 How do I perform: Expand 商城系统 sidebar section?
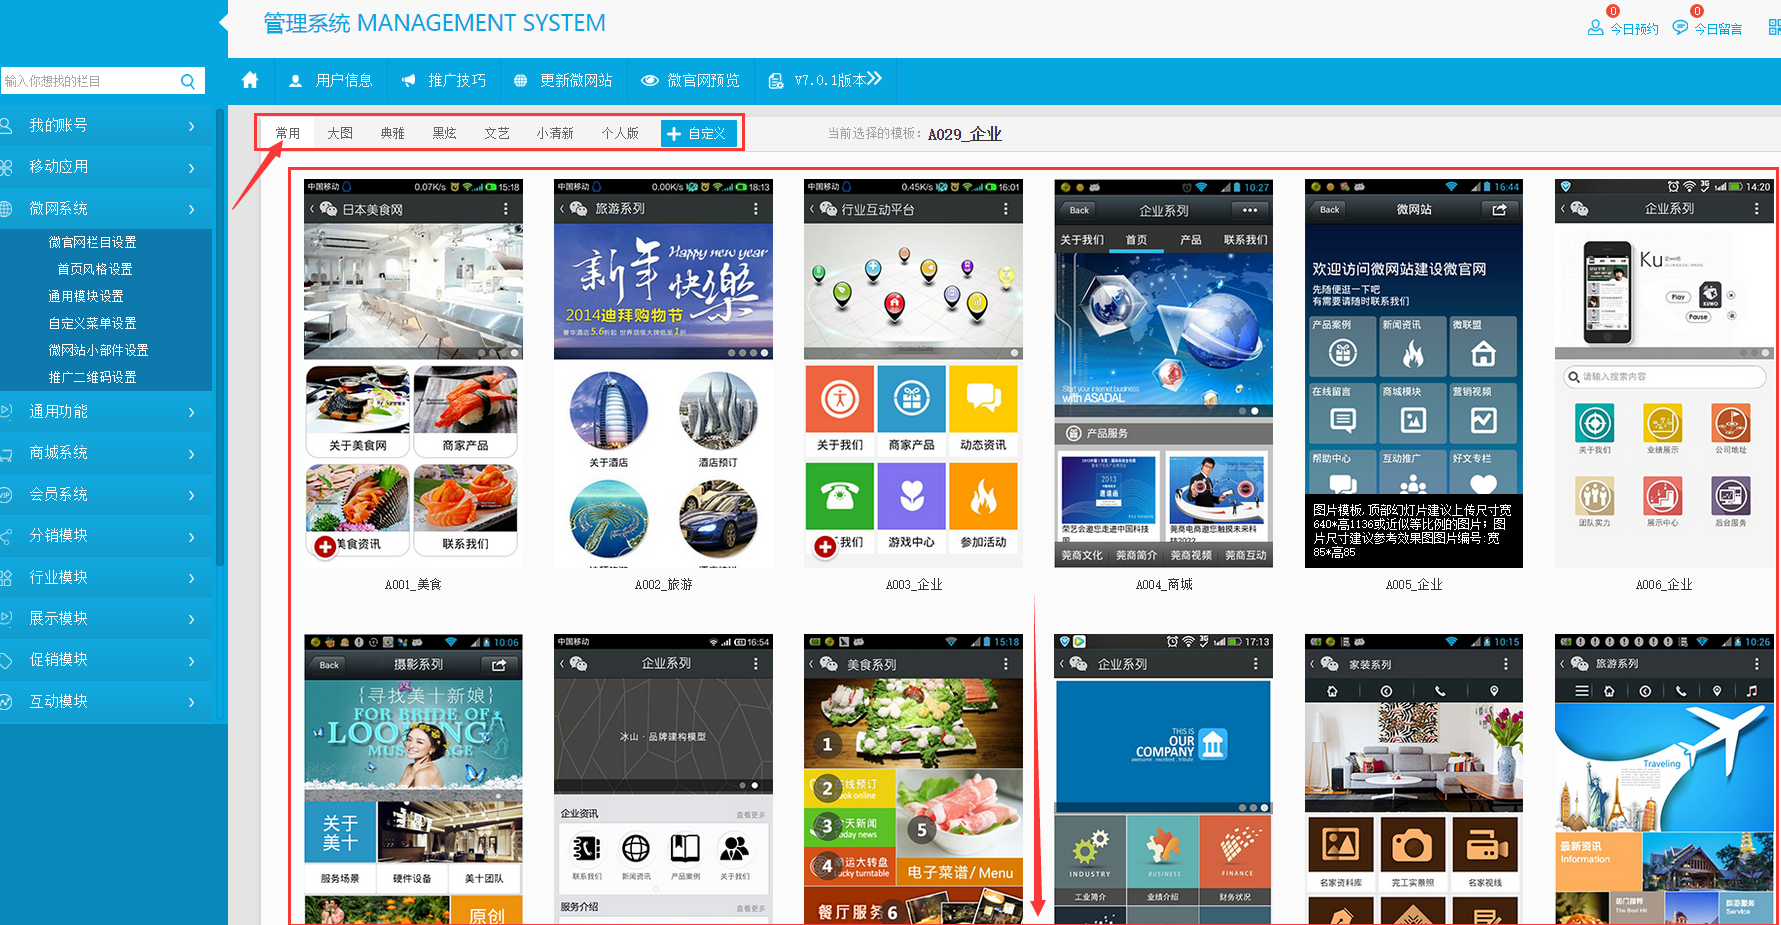click(105, 453)
